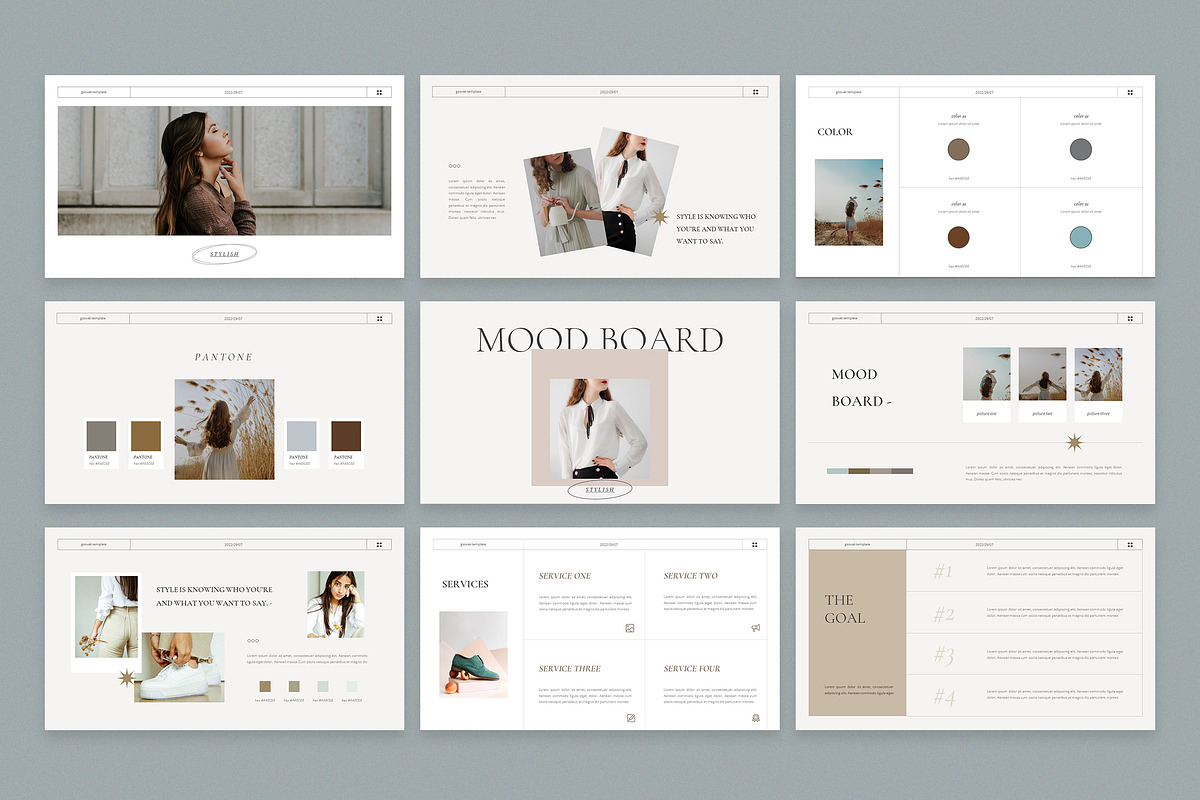1200x800 pixels.
Task: Click the gold star on the divider line under picture three
Action: tap(1075, 443)
